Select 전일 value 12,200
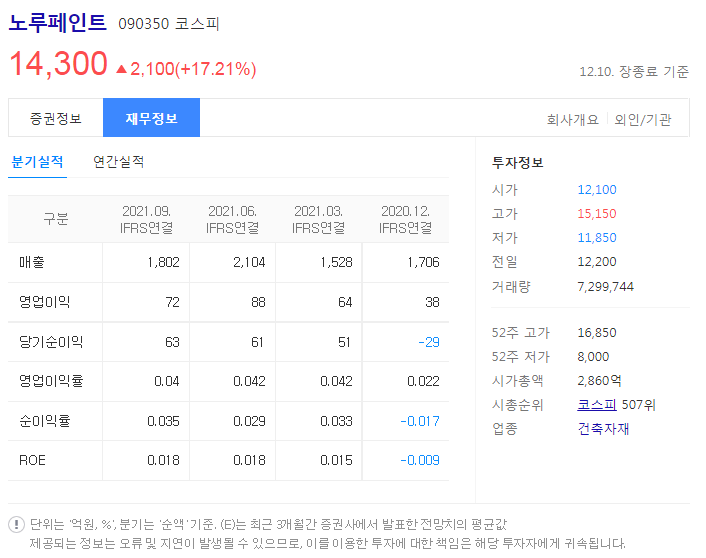The height and width of the screenshot is (558, 706). (597, 262)
